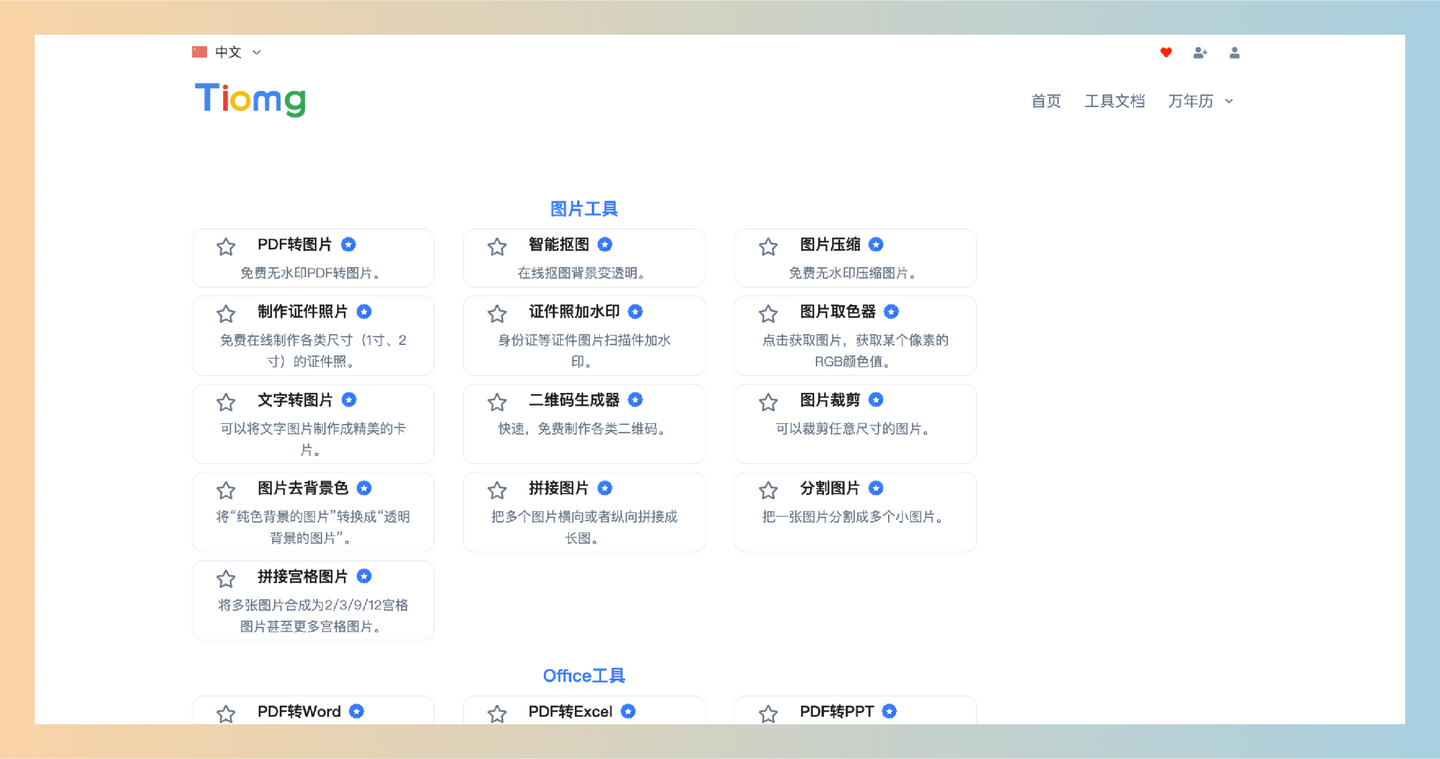Screen dimensions: 1440x759
Task: Click blue badge next to 图片取色器
Action: tap(891, 312)
